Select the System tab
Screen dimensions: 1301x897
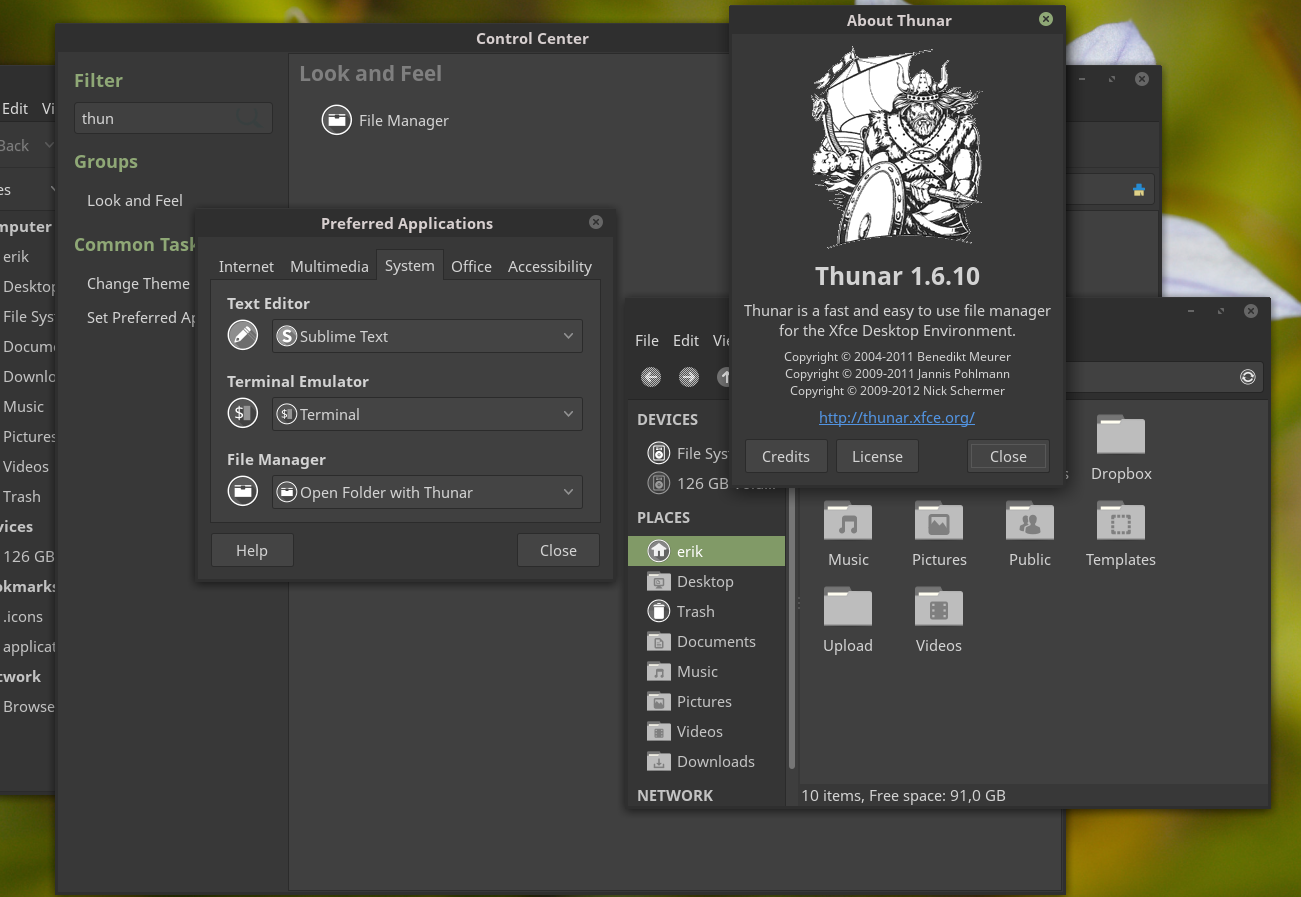tap(410, 265)
